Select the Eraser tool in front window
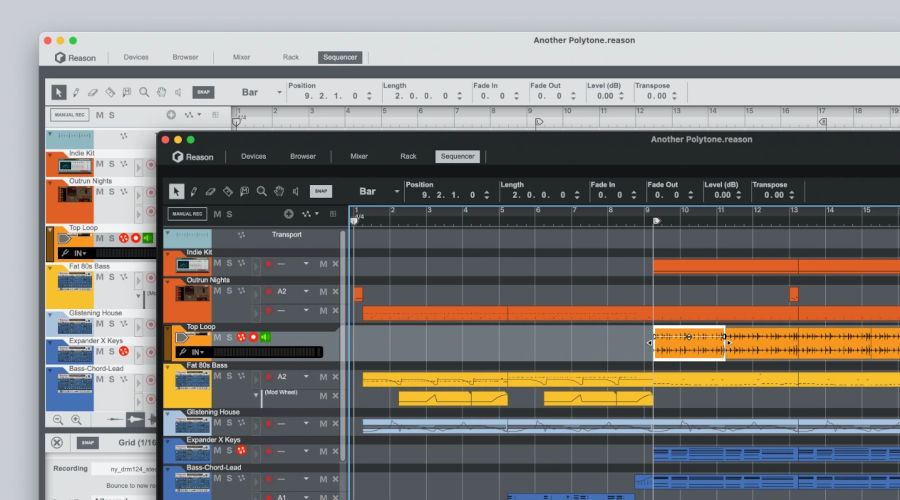 click(x=211, y=191)
